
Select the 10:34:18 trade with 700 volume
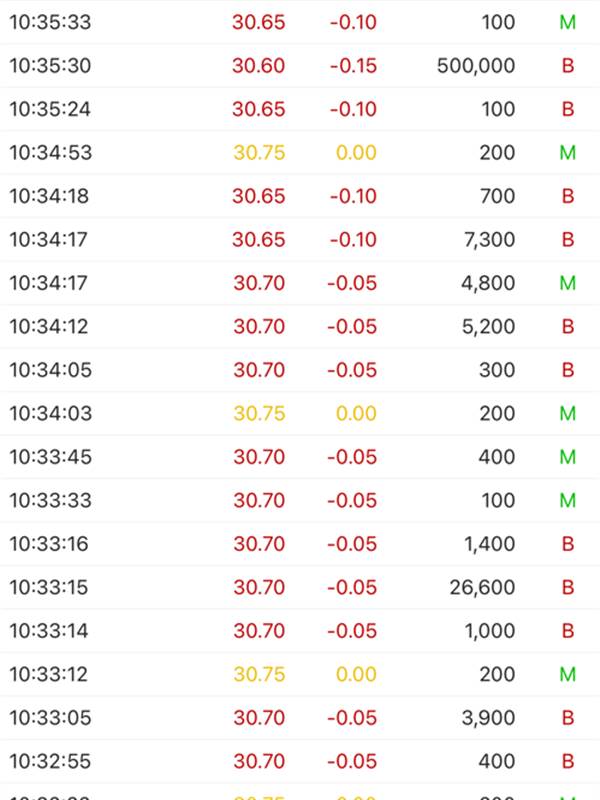pos(300,196)
